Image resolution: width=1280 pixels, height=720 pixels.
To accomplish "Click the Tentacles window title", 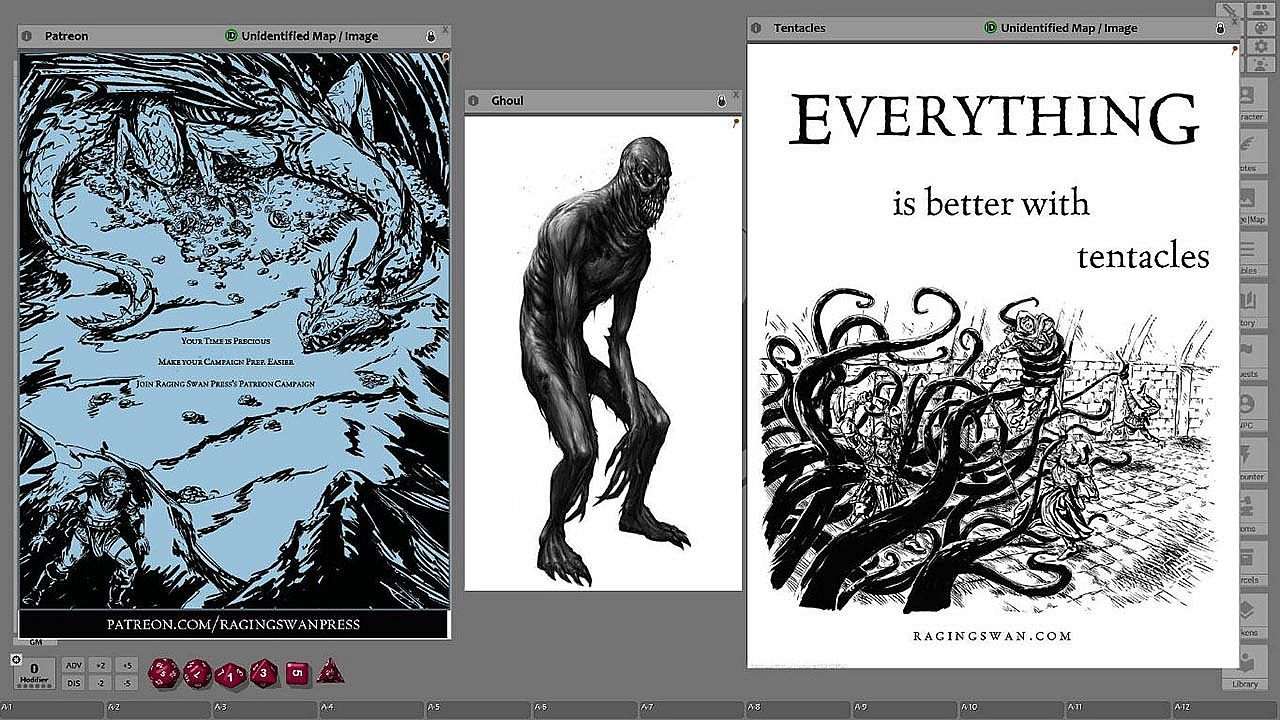I will 800,28.
